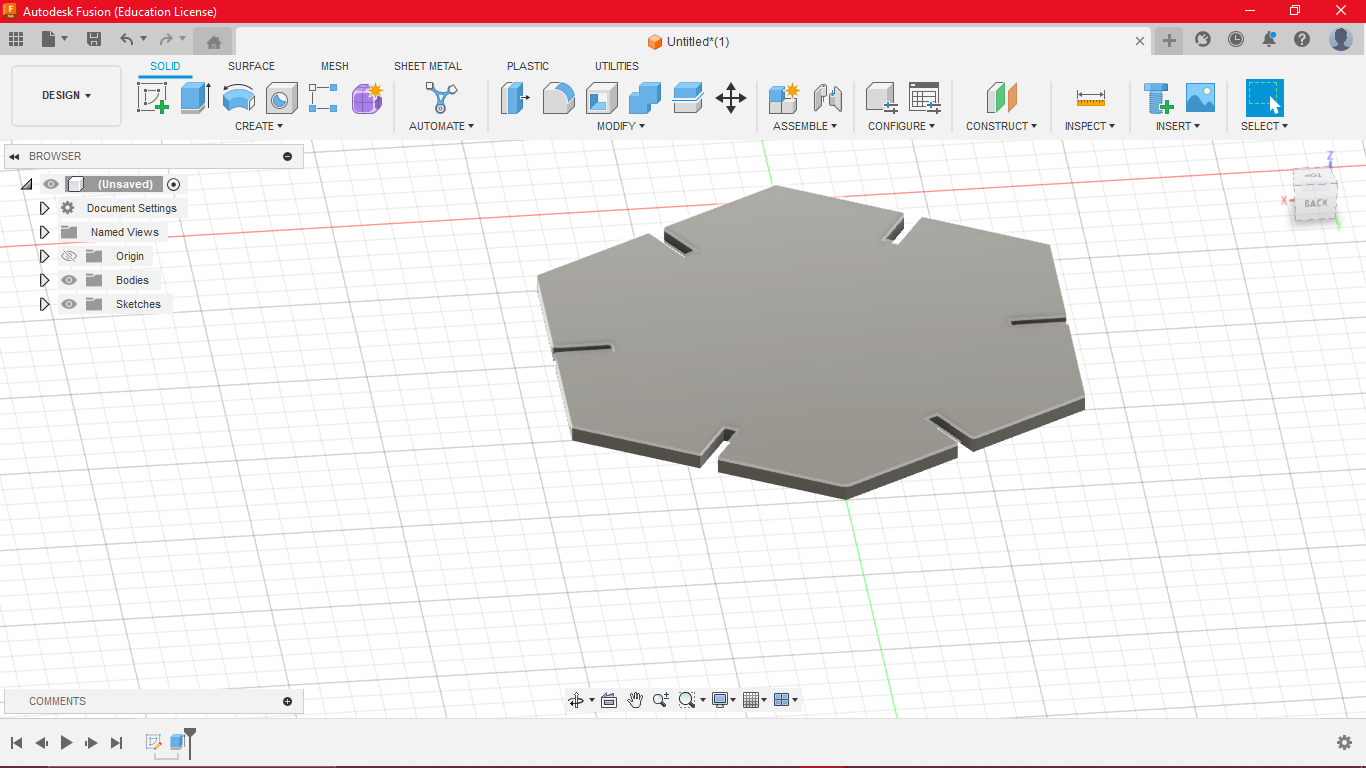Open the DESIGN workspace dropdown

(x=67, y=96)
